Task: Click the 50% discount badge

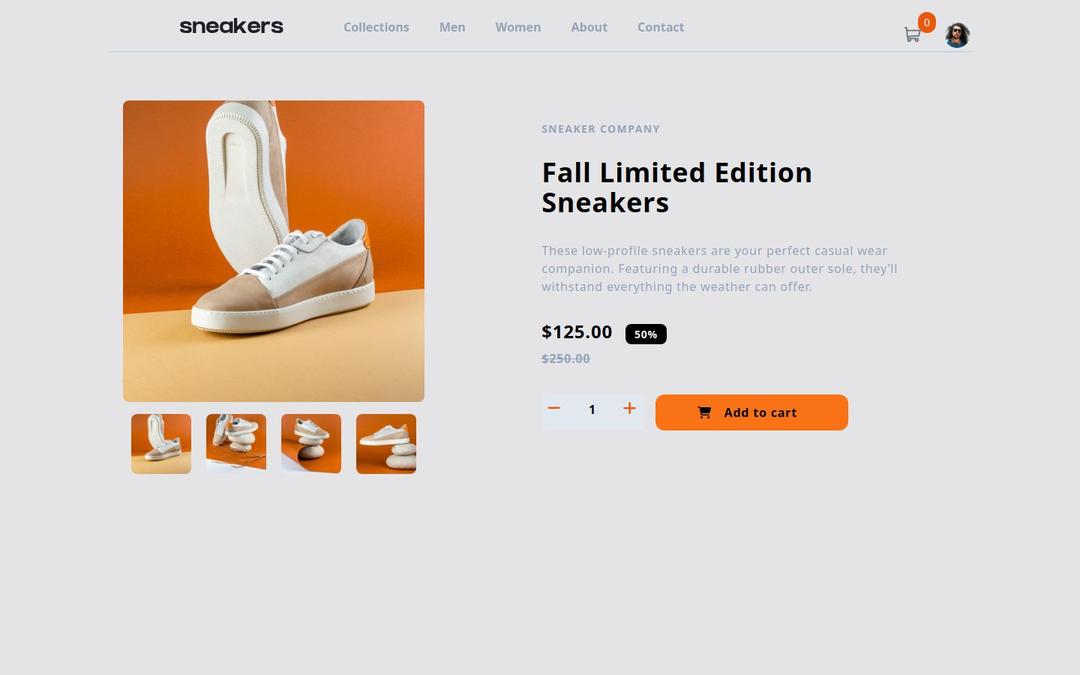Action: click(646, 334)
